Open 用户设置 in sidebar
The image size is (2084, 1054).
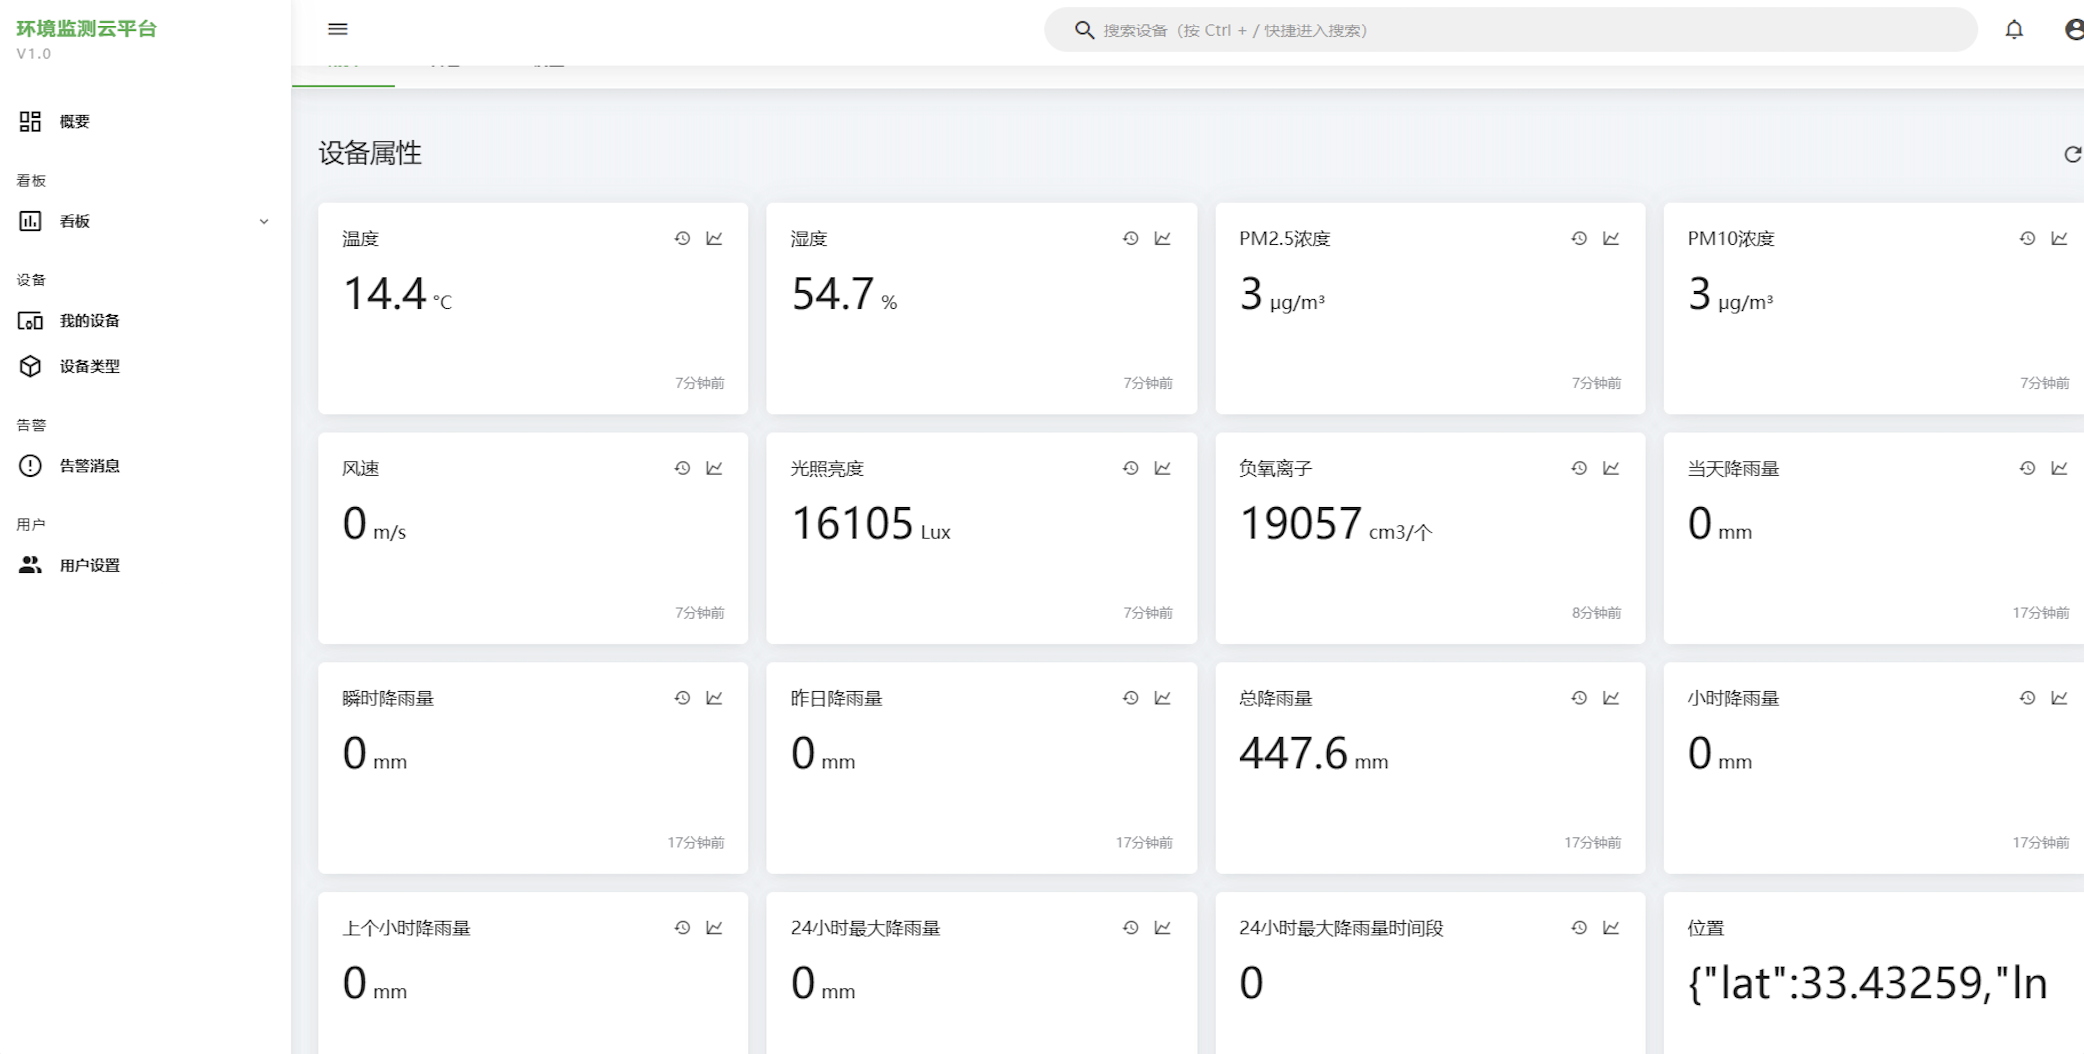coord(145,565)
